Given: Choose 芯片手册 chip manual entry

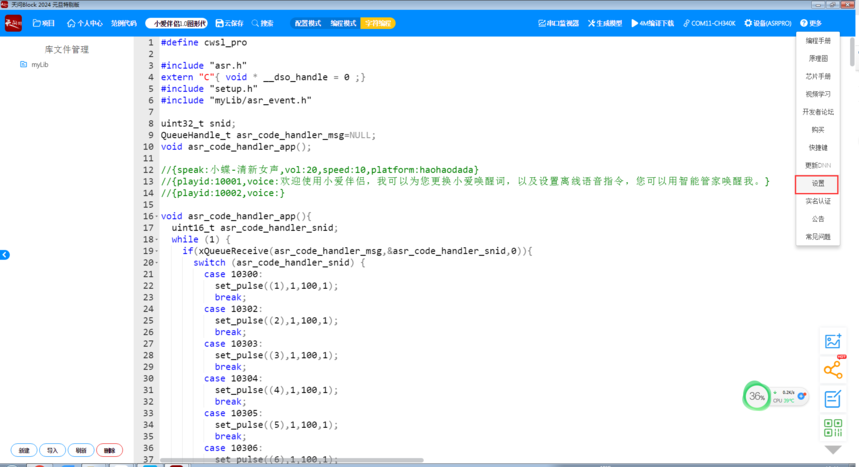Looking at the screenshot, I should point(818,77).
